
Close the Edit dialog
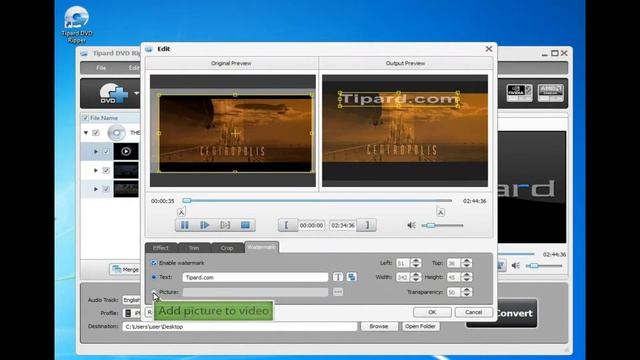tap(489, 49)
